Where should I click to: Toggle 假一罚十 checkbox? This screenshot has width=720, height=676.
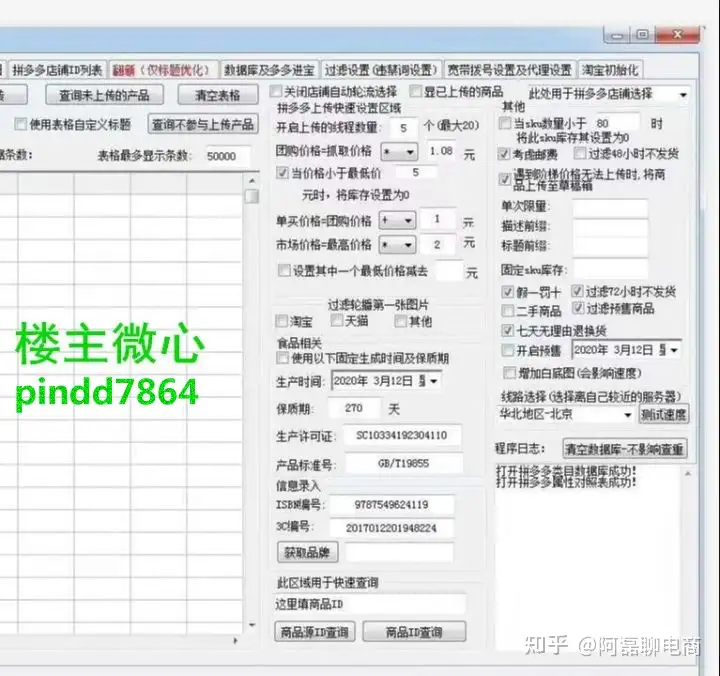pyautogui.click(x=508, y=292)
